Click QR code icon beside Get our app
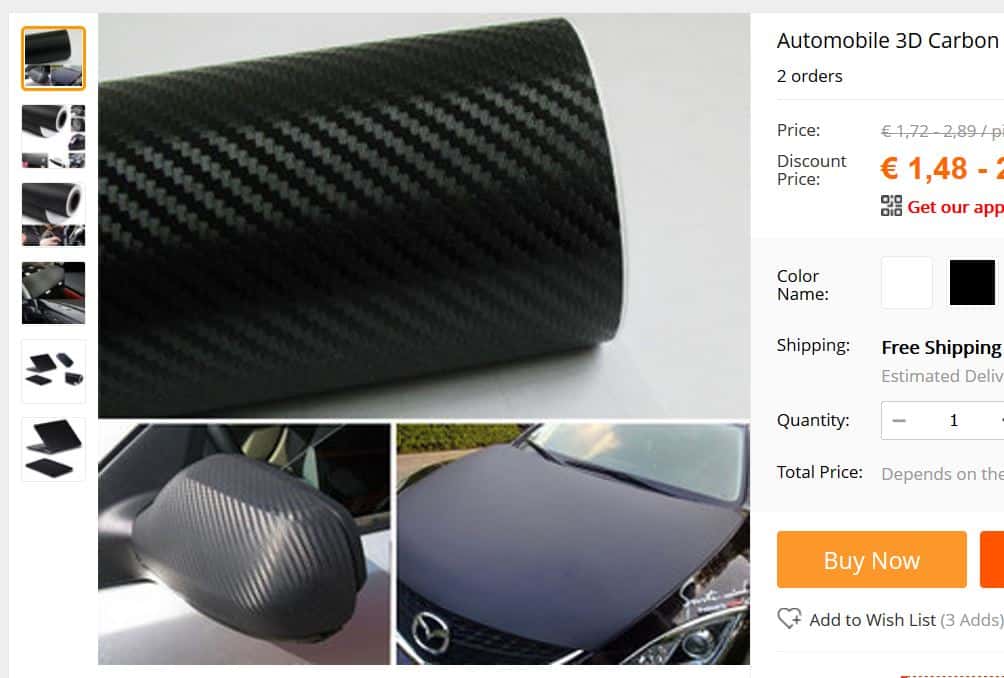Viewport: 1004px width, 678px height. click(x=891, y=206)
